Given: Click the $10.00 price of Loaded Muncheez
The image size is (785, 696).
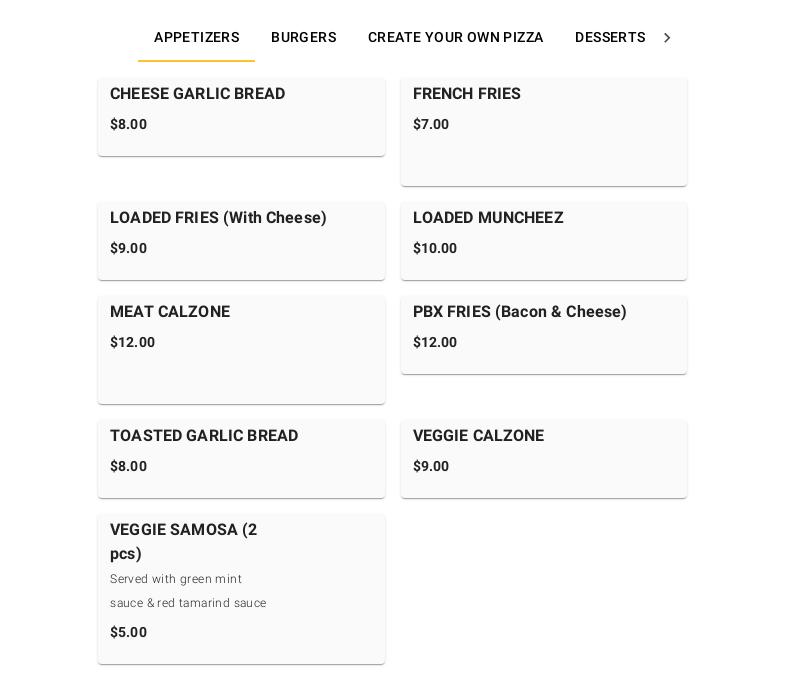Looking at the screenshot, I should [x=435, y=249].
